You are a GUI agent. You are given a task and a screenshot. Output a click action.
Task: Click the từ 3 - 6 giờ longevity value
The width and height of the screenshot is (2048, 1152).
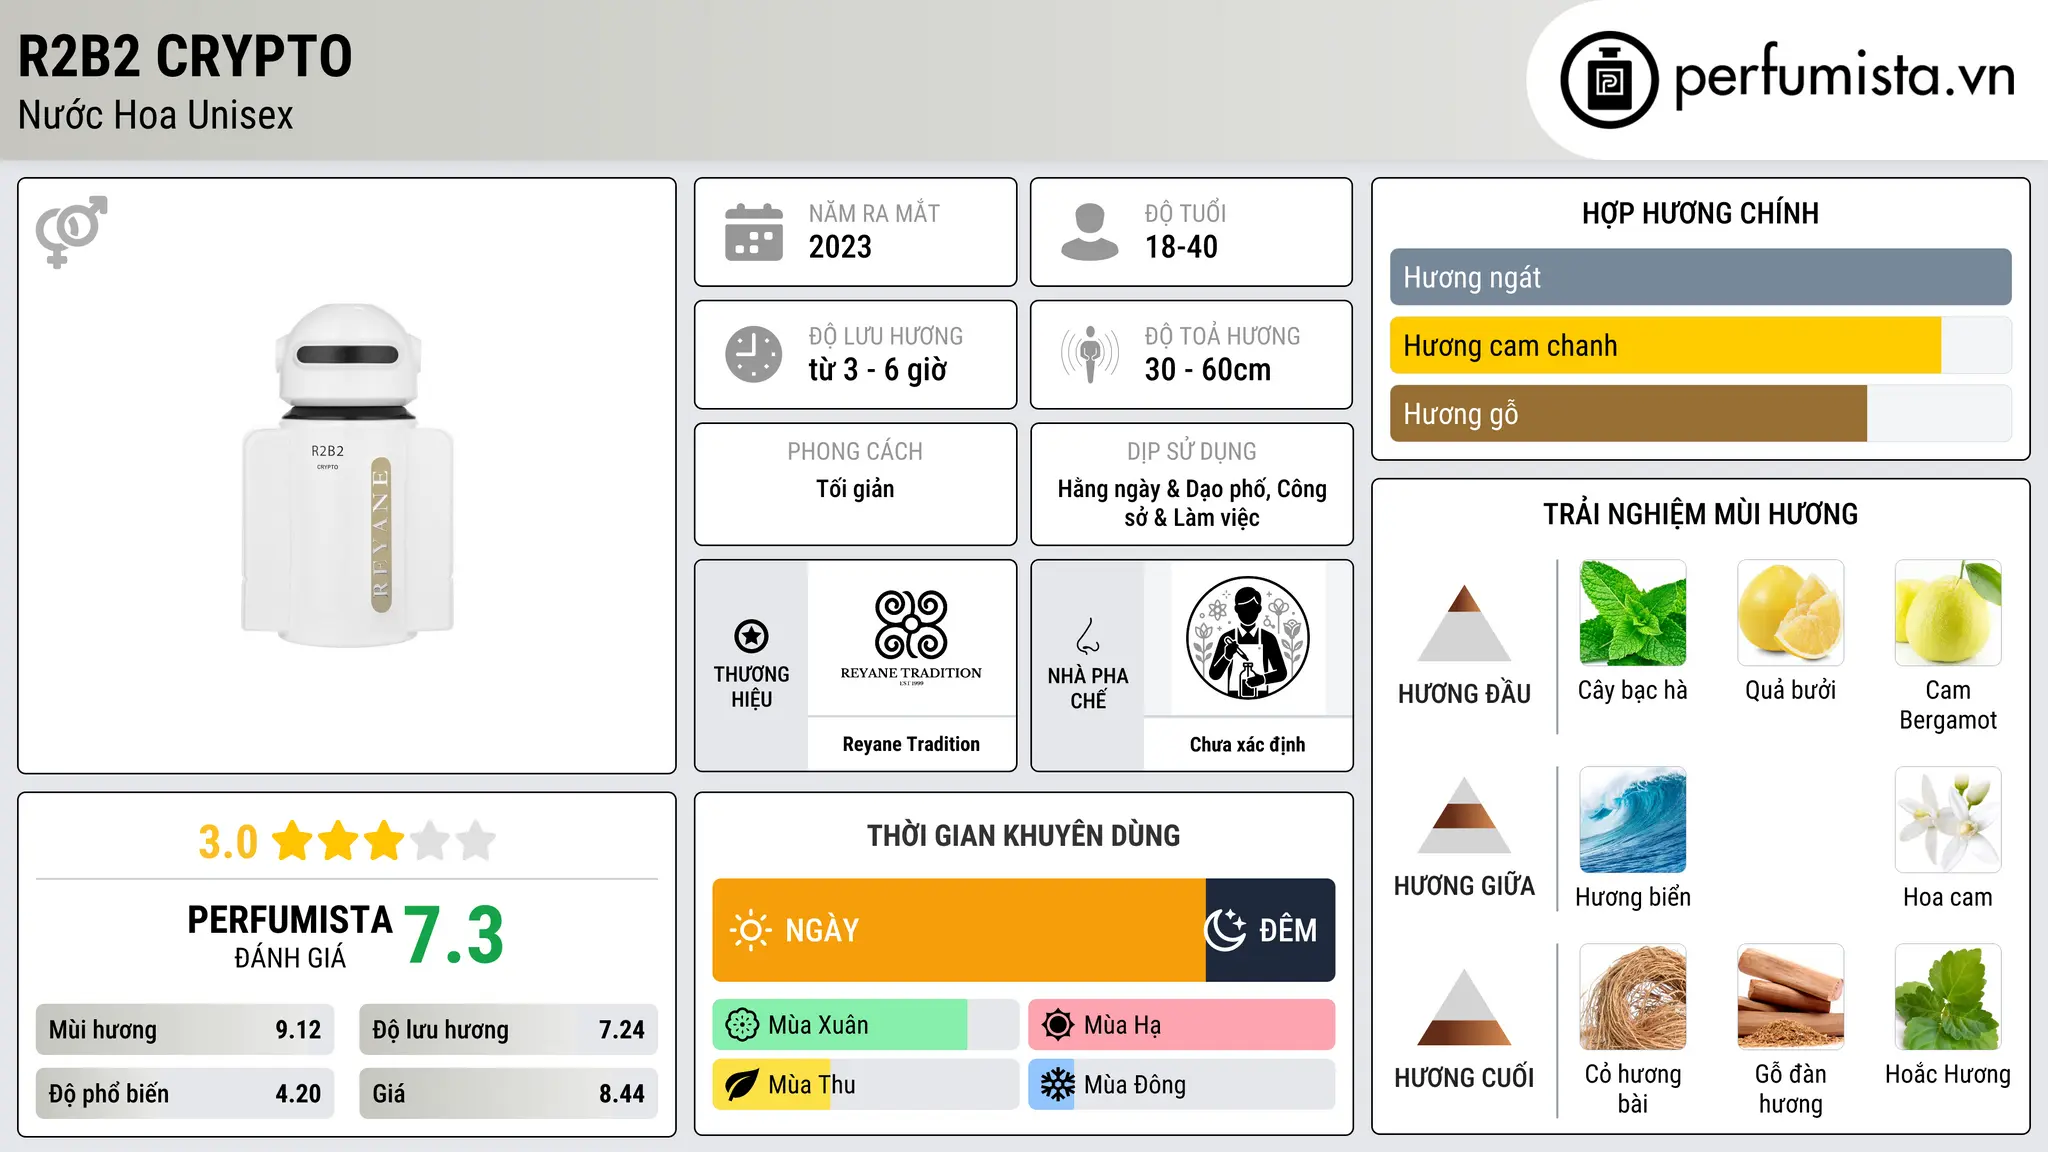coord(878,370)
